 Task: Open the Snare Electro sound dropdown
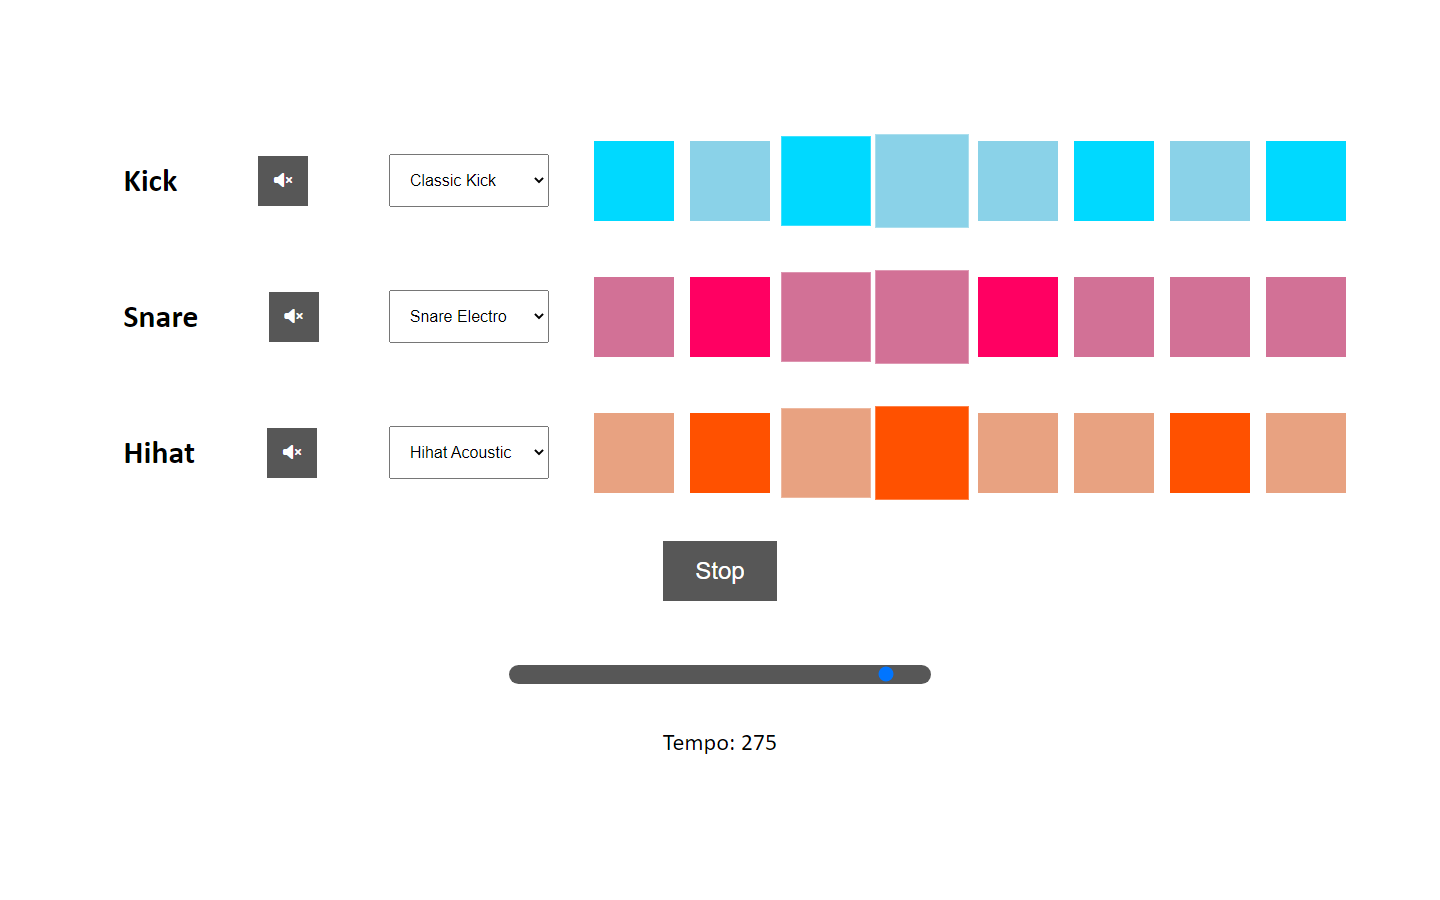(468, 317)
